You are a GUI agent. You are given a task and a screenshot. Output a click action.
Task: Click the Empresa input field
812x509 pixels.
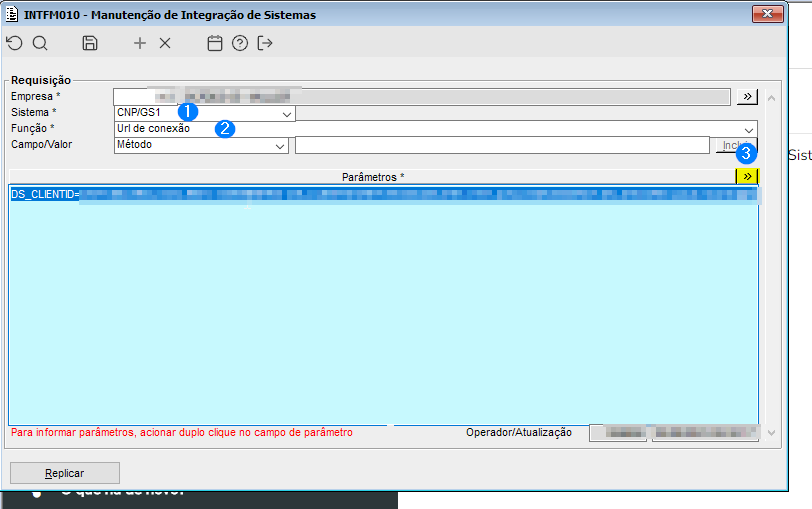click(422, 97)
